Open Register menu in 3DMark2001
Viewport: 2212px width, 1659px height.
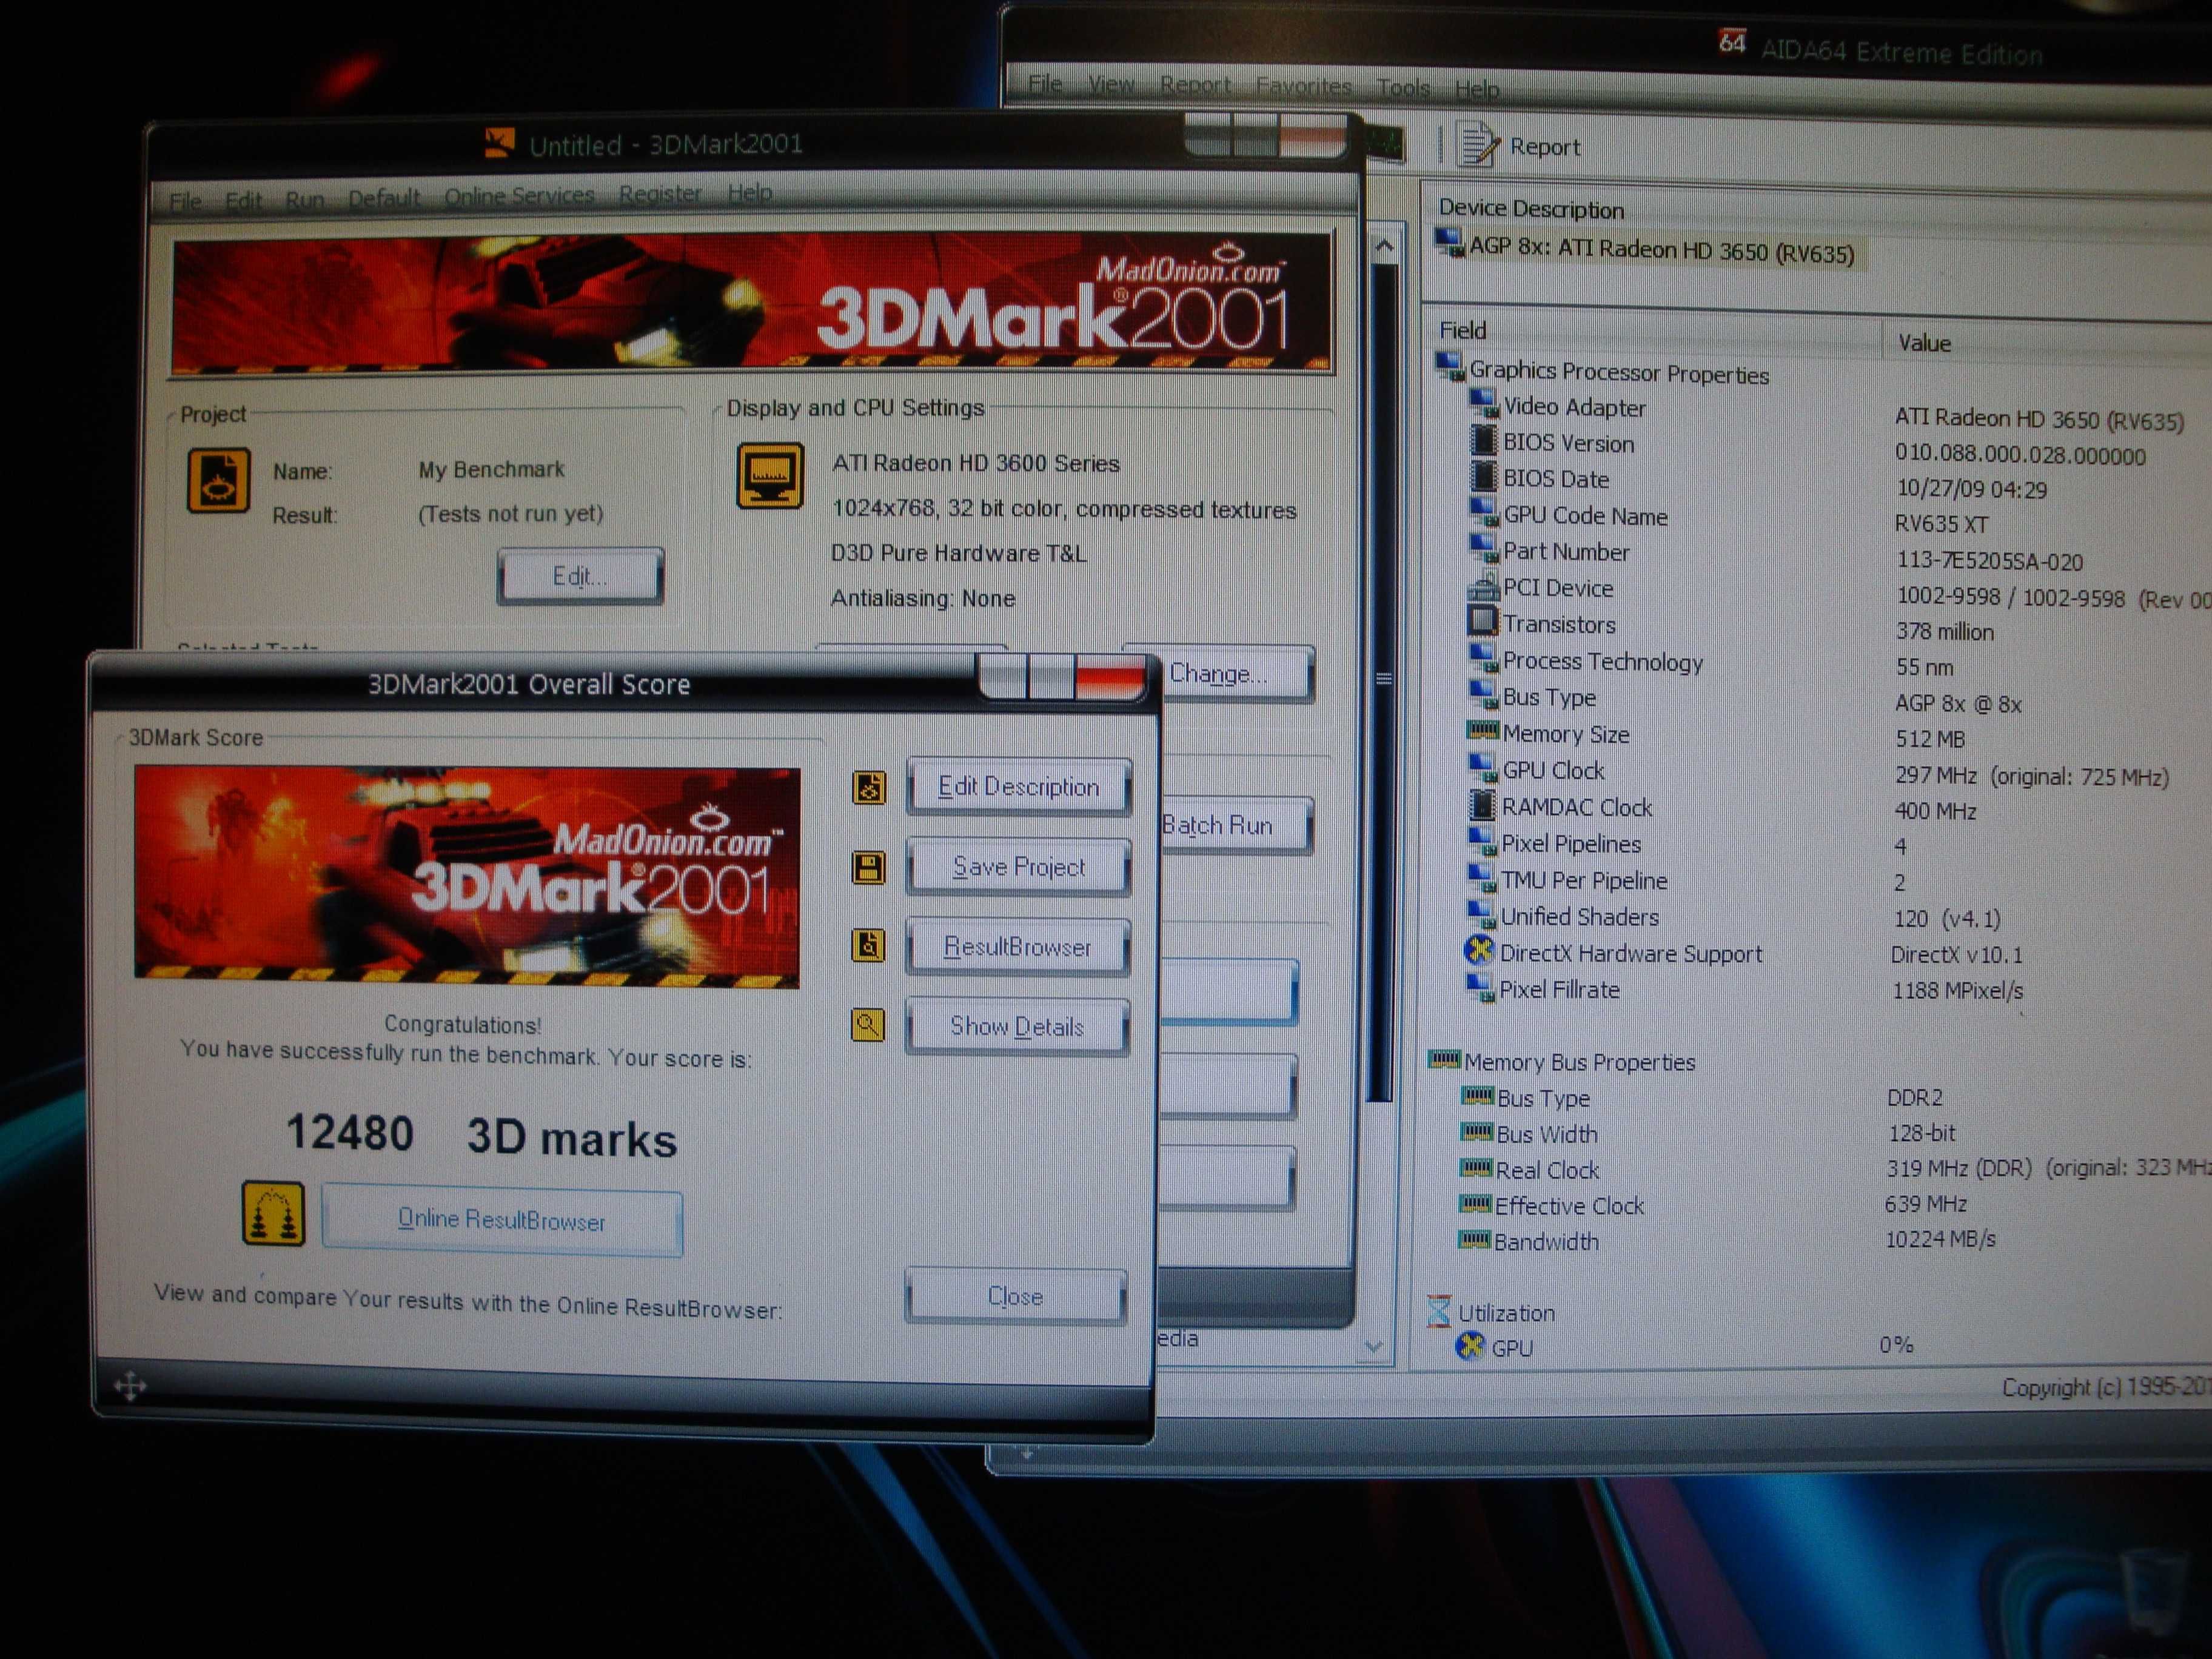tap(660, 193)
